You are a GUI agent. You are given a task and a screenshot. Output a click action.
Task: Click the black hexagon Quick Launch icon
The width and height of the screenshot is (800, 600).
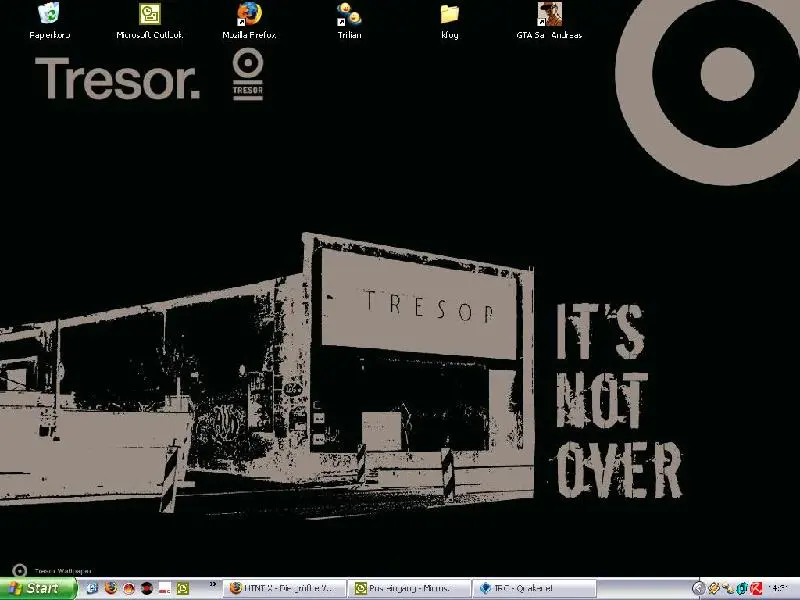(x=147, y=589)
